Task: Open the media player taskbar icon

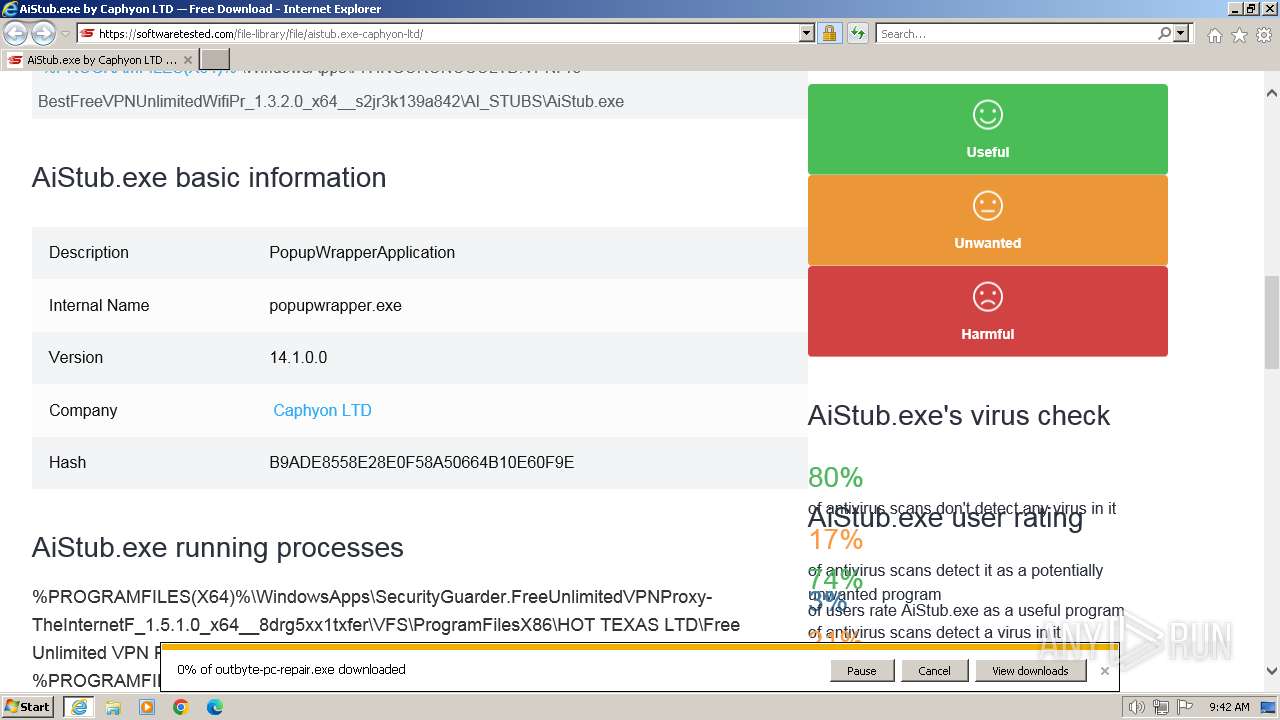Action: tap(147, 707)
